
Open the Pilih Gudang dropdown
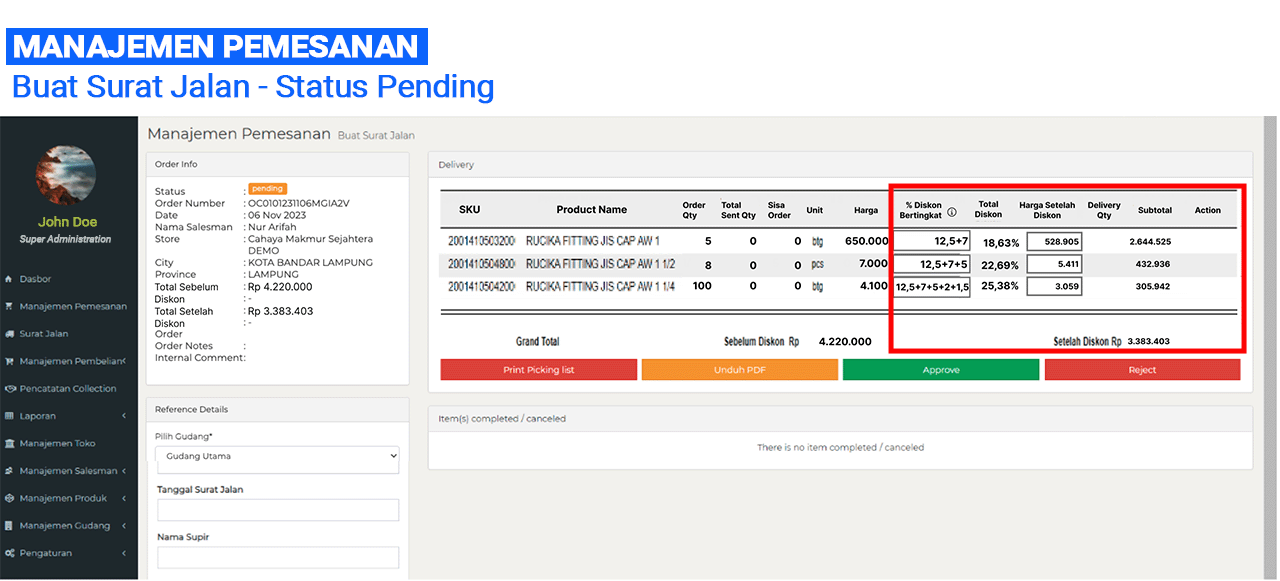pyautogui.click(x=278, y=457)
